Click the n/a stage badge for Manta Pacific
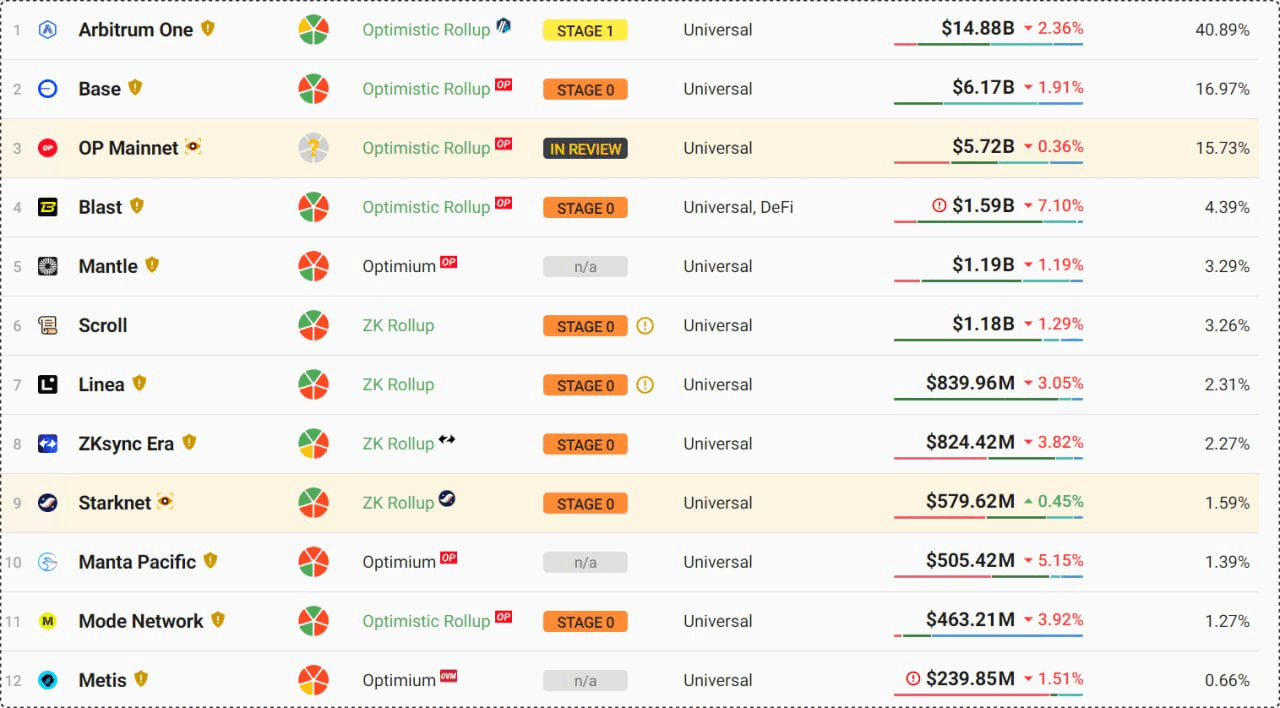The width and height of the screenshot is (1280, 708). [x=585, y=563]
